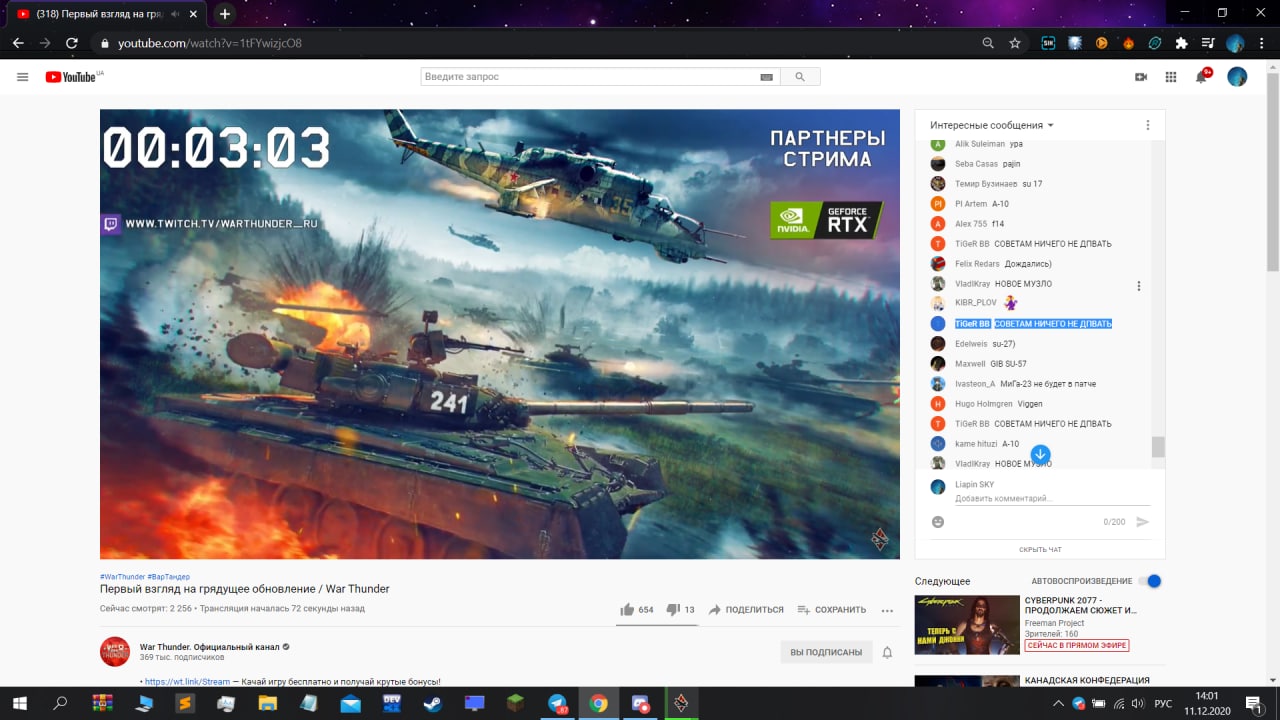Open the create video camera icon
Screen dimensions: 1280x720
point(1141,77)
